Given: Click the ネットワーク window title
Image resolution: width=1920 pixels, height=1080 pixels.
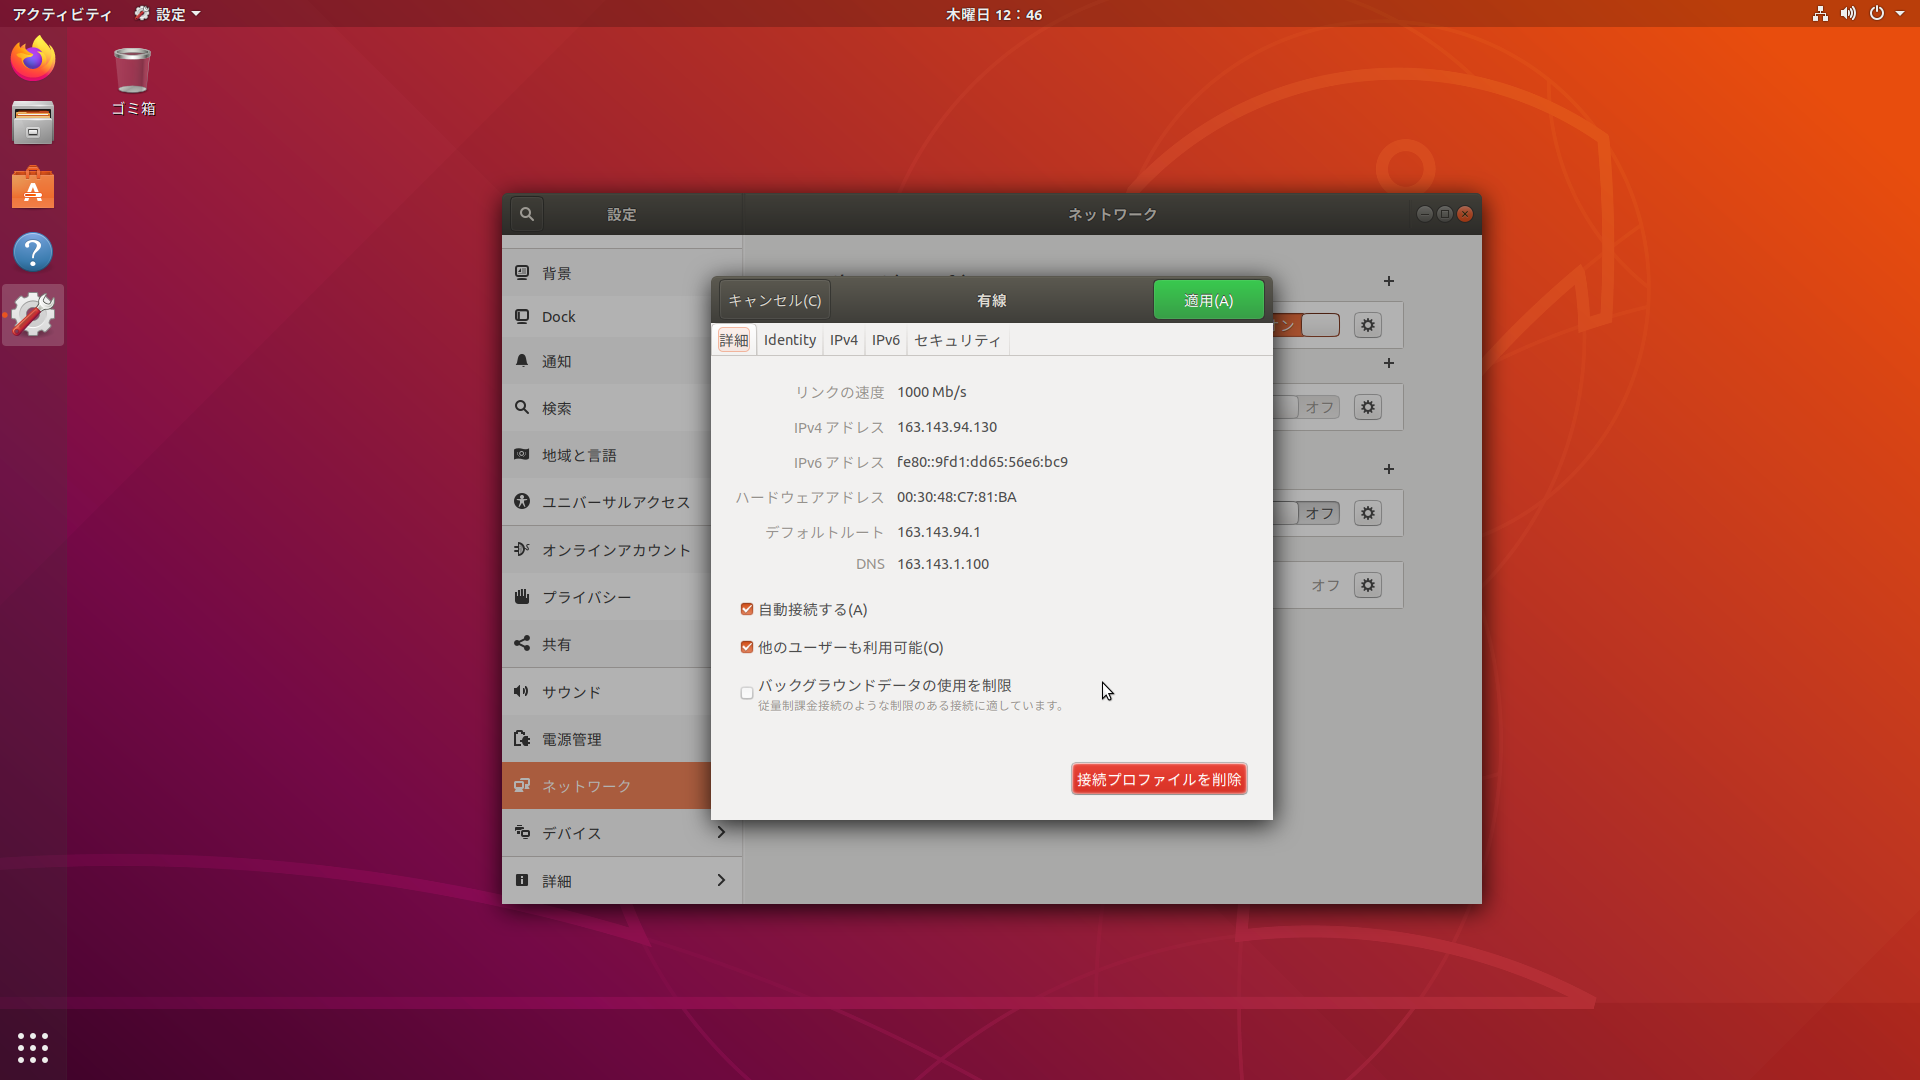Looking at the screenshot, I should [1112, 214].
